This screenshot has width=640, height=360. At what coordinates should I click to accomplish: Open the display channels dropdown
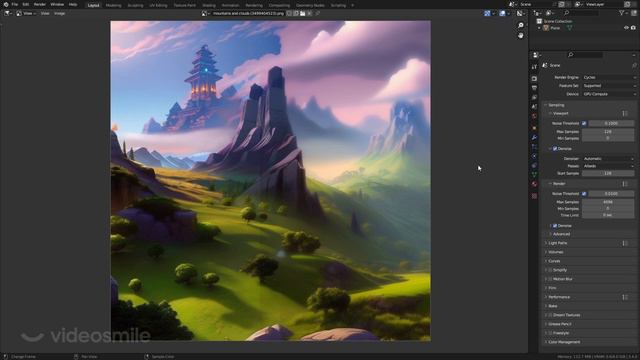521,13
